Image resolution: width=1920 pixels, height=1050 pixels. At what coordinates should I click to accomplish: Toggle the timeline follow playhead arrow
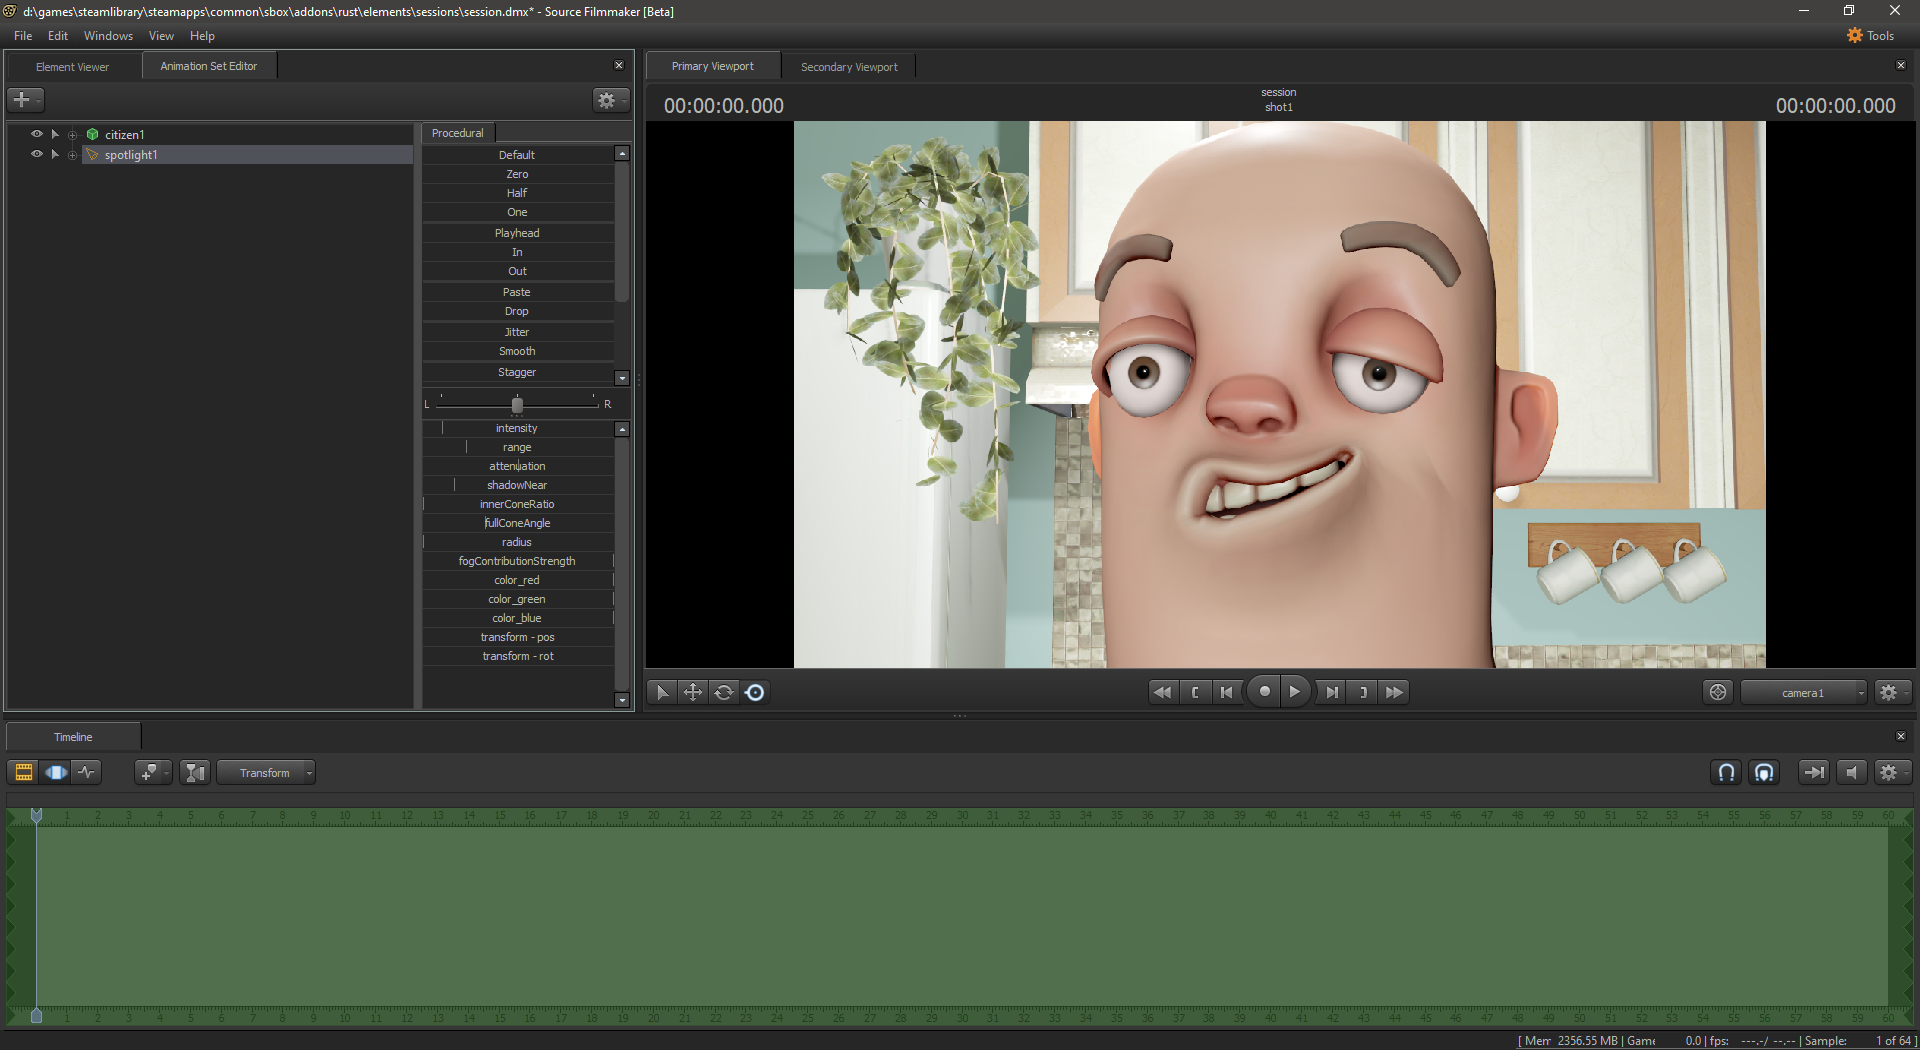tap(1813, 772)
